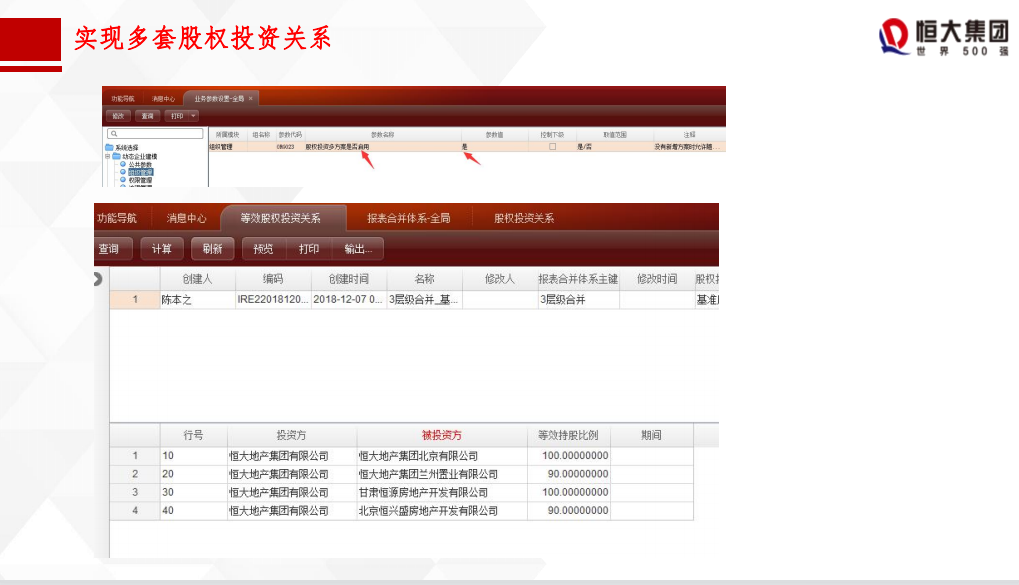Click 查询 button in the 业务参数设置 window
The image size is (1019, 585).
click(x=148, y=116)
